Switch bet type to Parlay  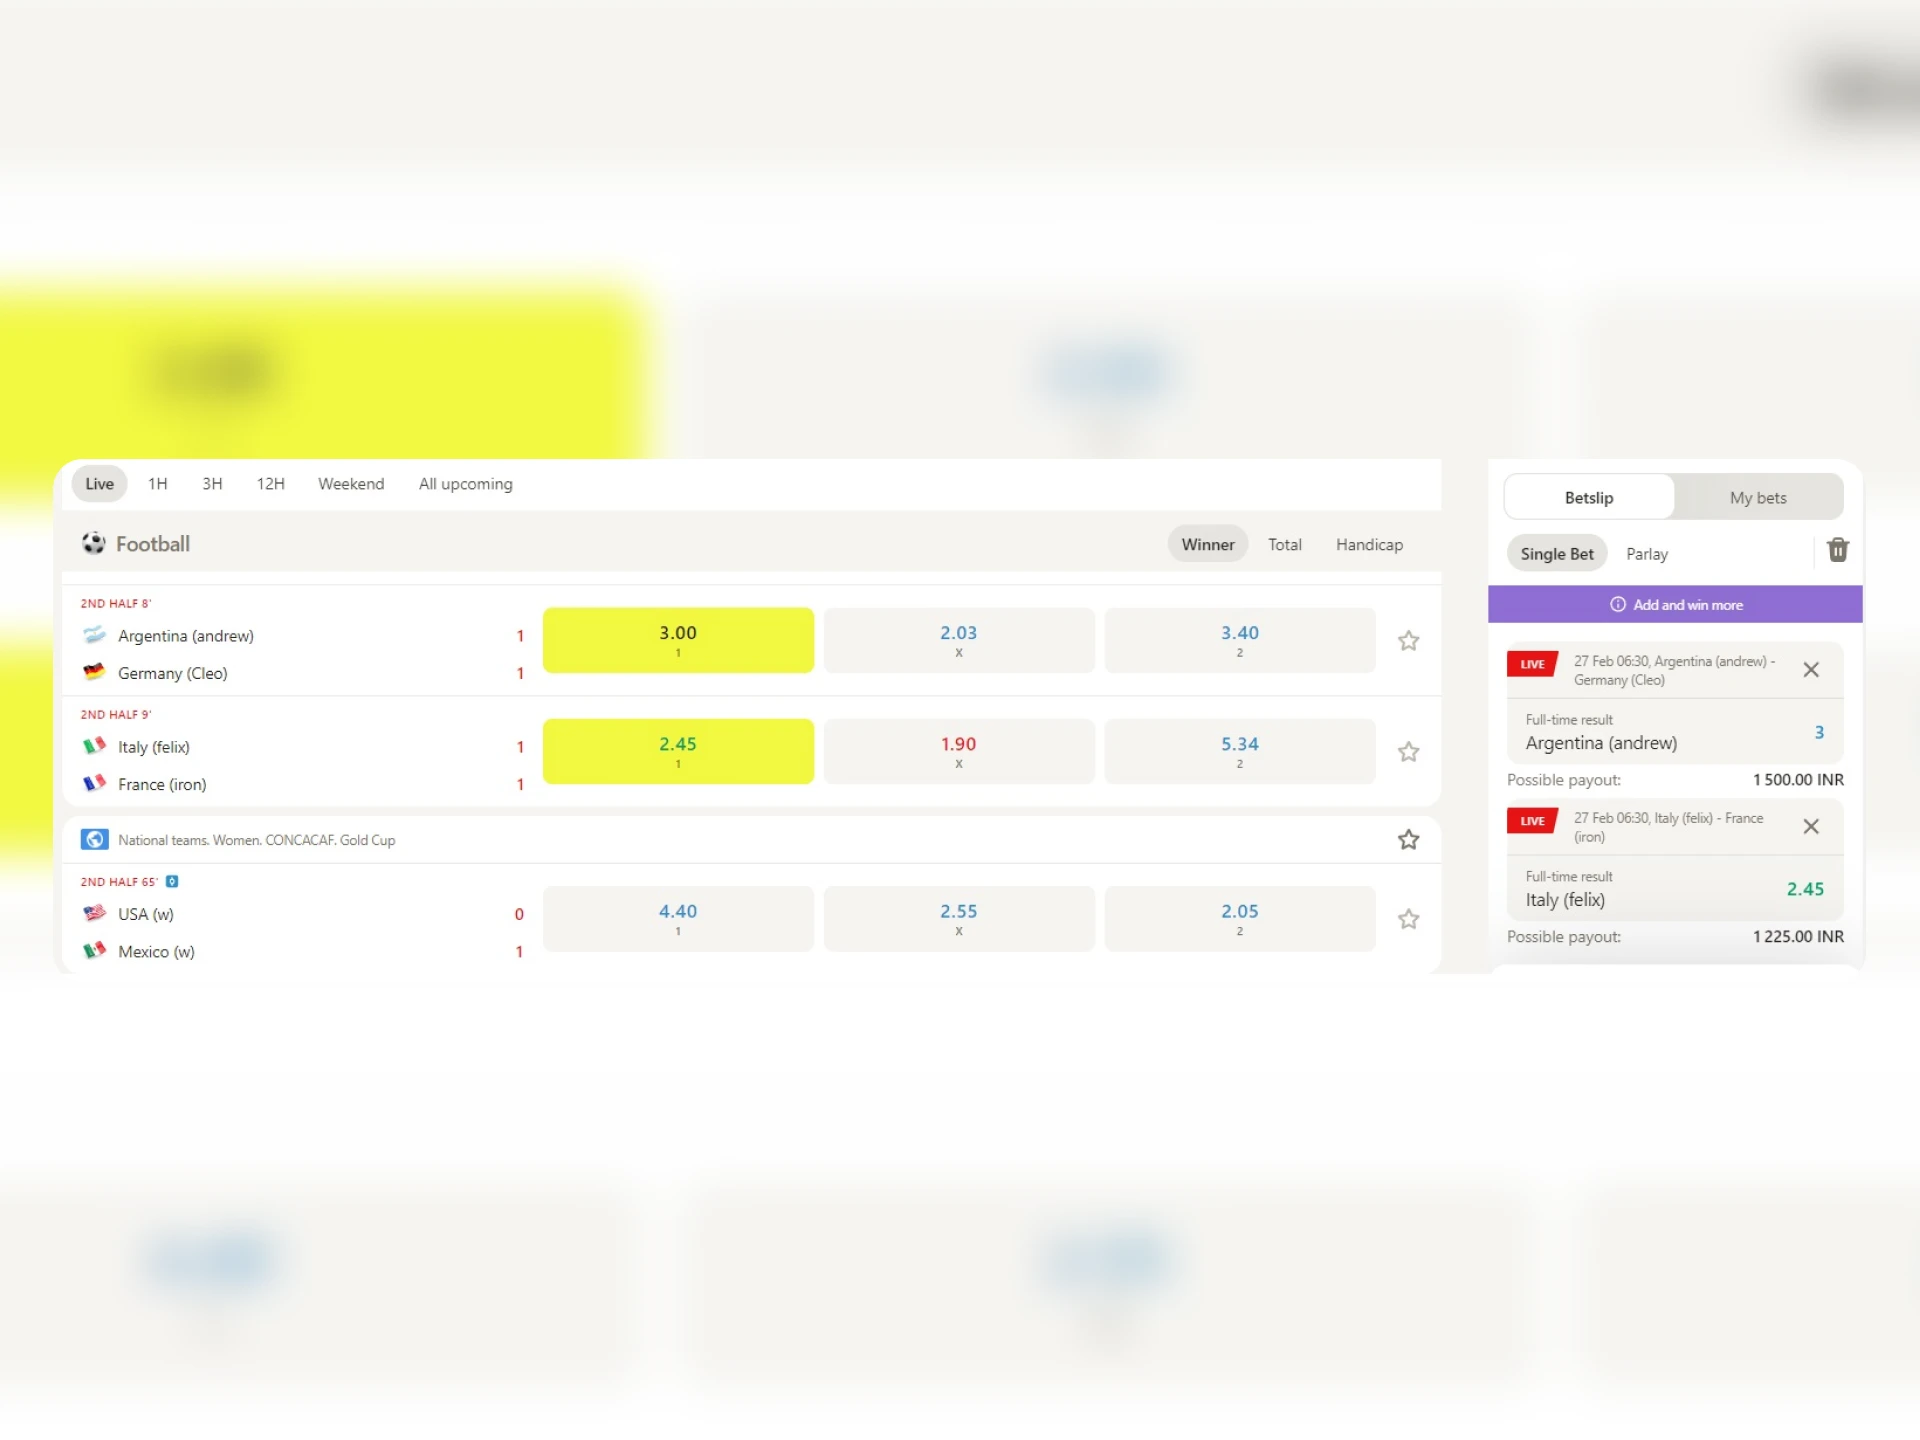(1646, 554)
